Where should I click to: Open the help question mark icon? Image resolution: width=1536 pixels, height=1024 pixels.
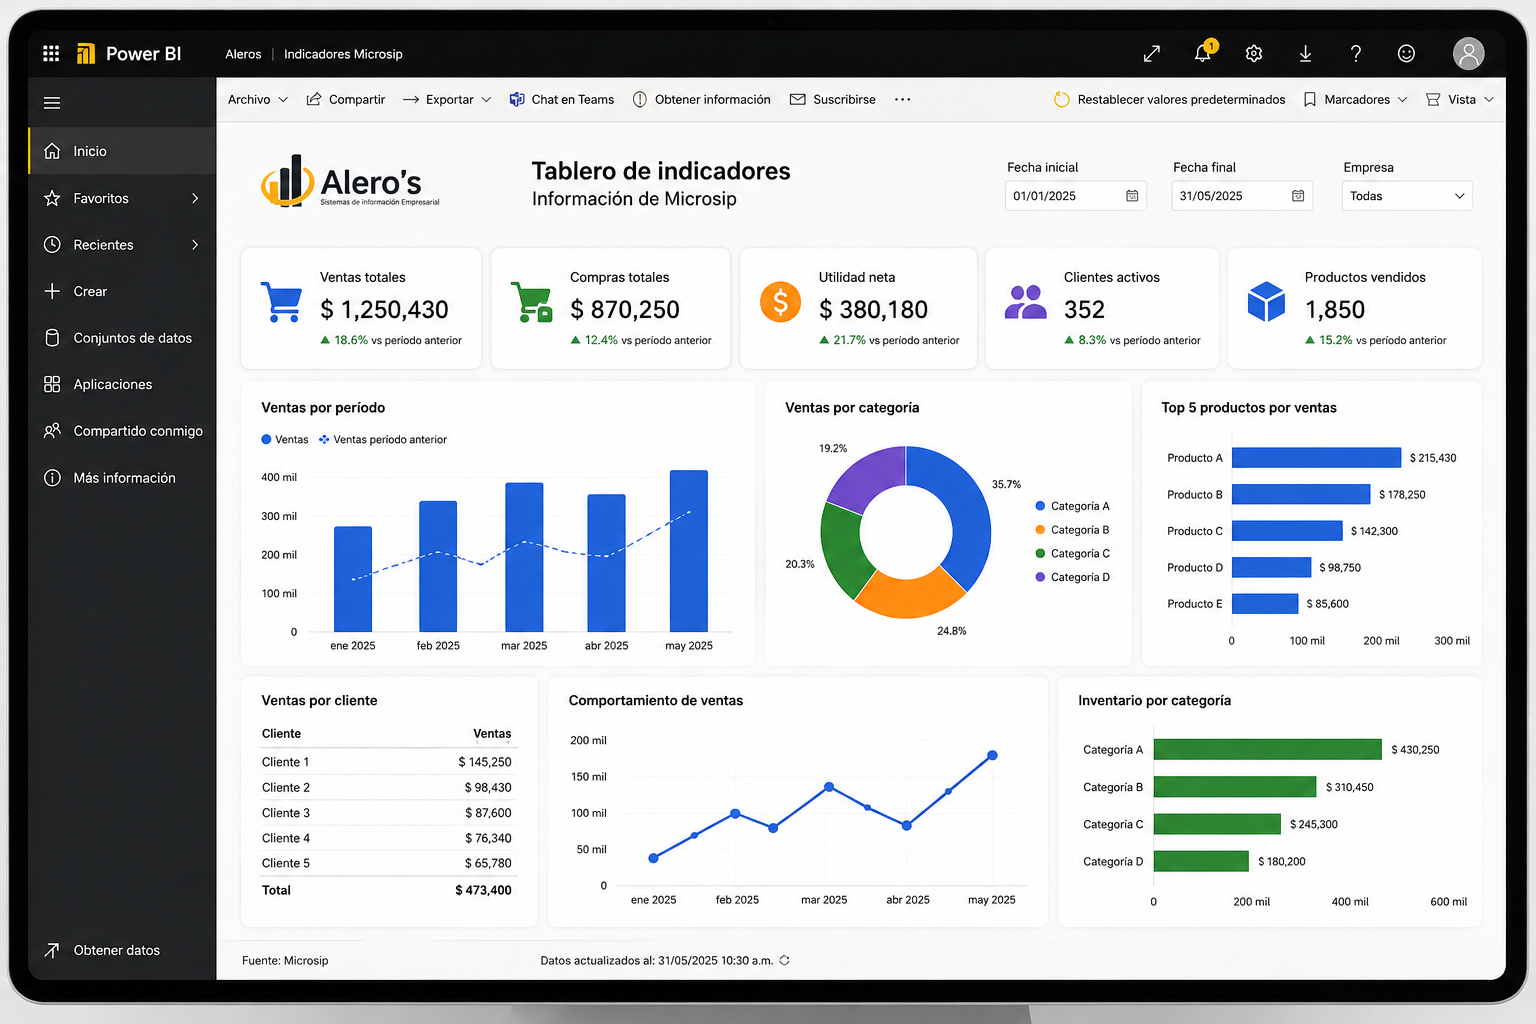(1355, 54)
